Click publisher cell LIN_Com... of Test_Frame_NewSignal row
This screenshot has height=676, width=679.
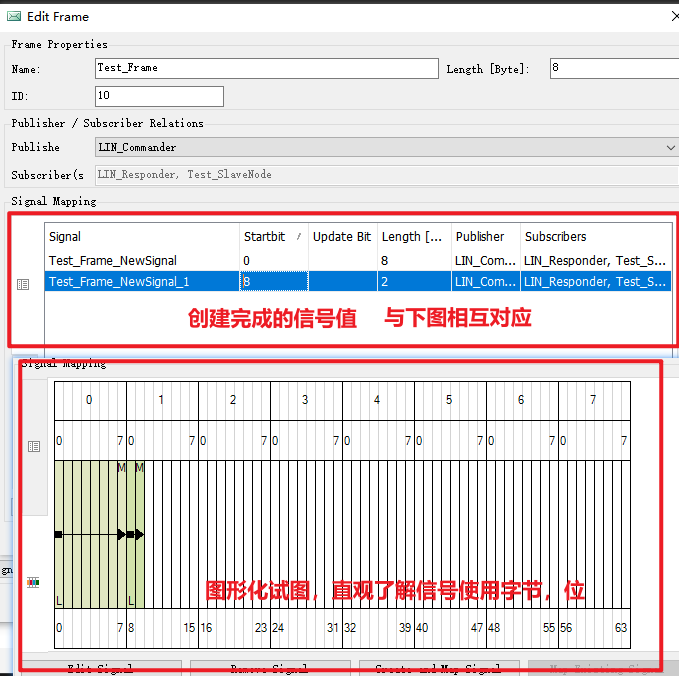[485, 261]
